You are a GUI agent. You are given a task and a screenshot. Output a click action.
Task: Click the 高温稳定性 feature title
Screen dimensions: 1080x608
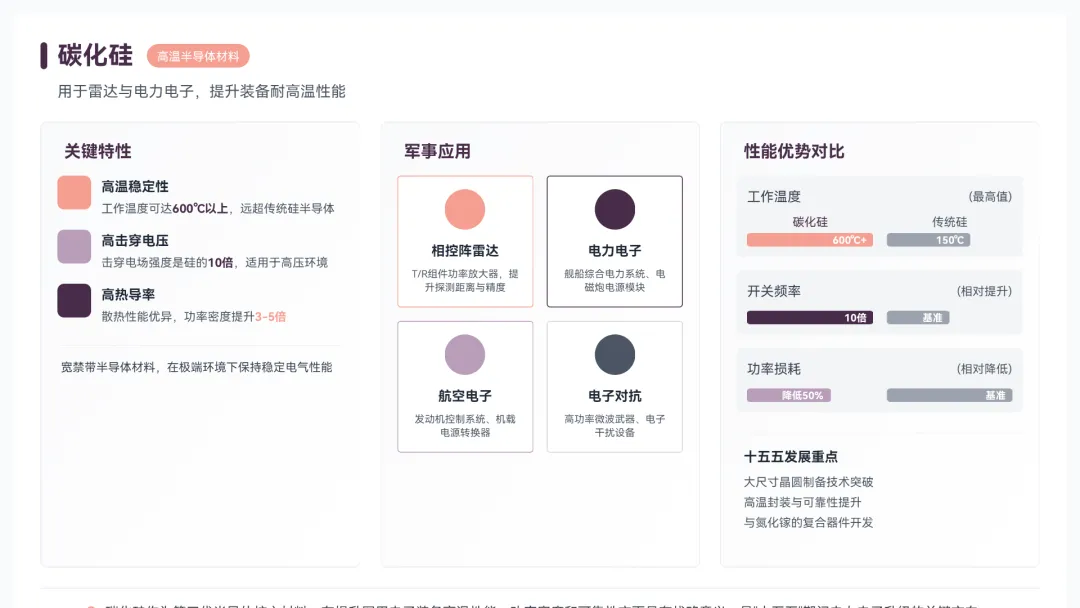coord(135,187)
